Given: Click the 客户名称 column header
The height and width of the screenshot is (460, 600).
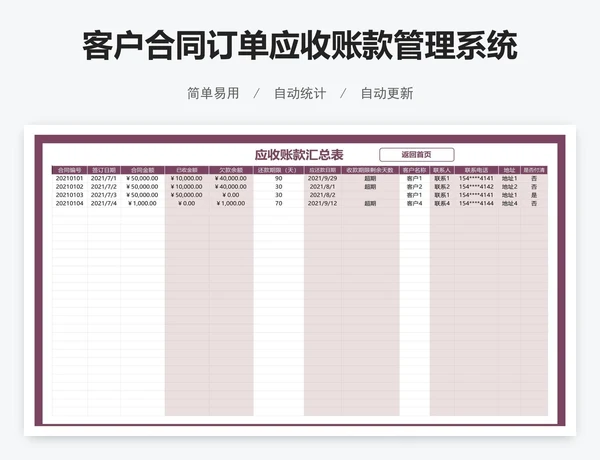Looking at the screenshot, I should point(414,170).
